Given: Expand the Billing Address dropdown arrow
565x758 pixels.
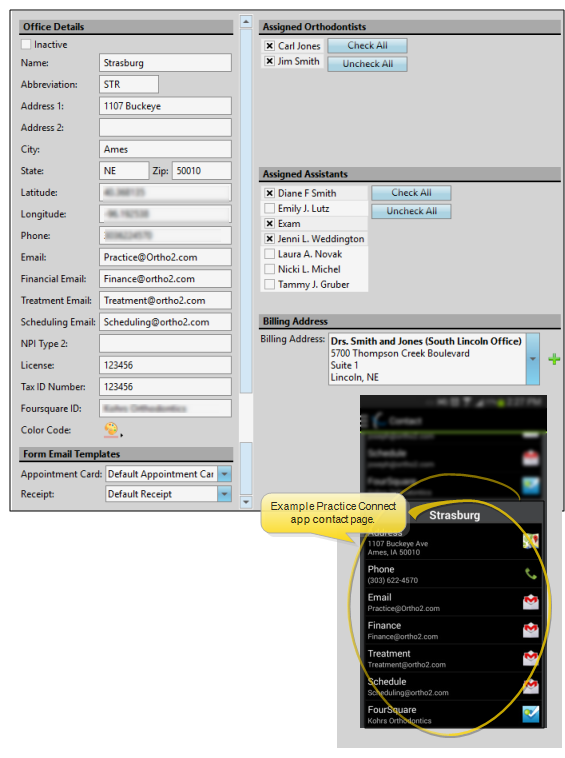Looking at the screenshot, I should tap(533, 359).
